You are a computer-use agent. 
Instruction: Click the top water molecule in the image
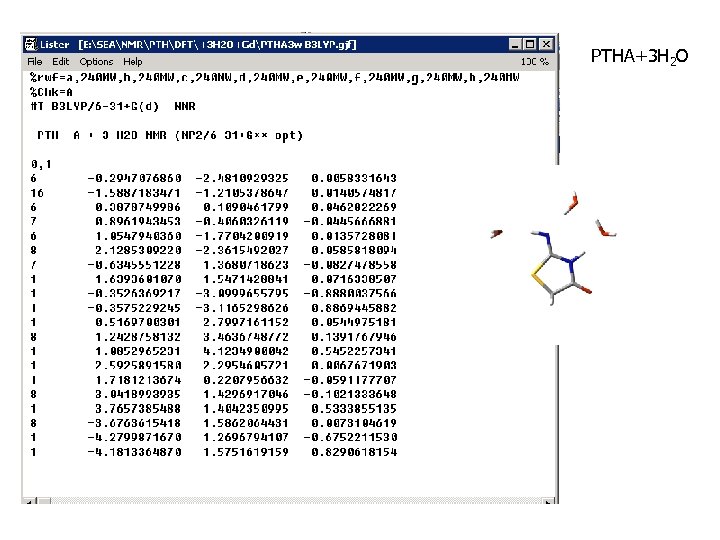571,202
